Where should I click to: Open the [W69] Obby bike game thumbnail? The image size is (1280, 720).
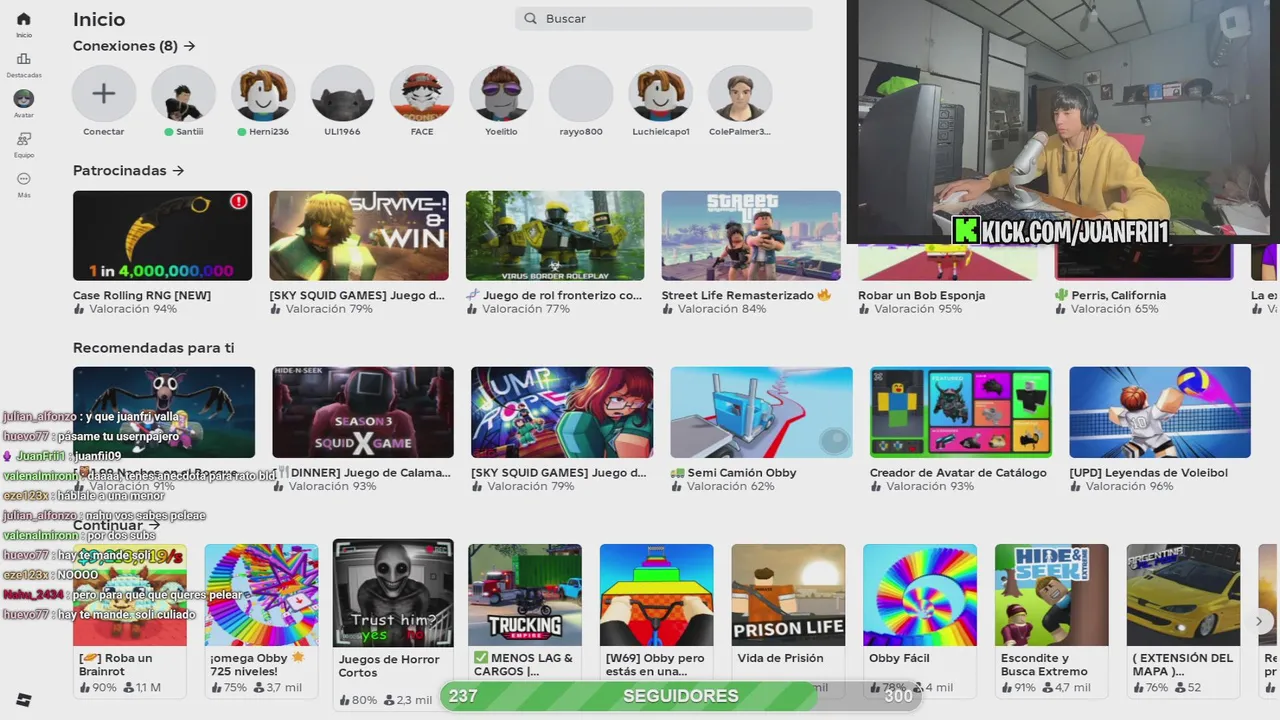[657, 595]
